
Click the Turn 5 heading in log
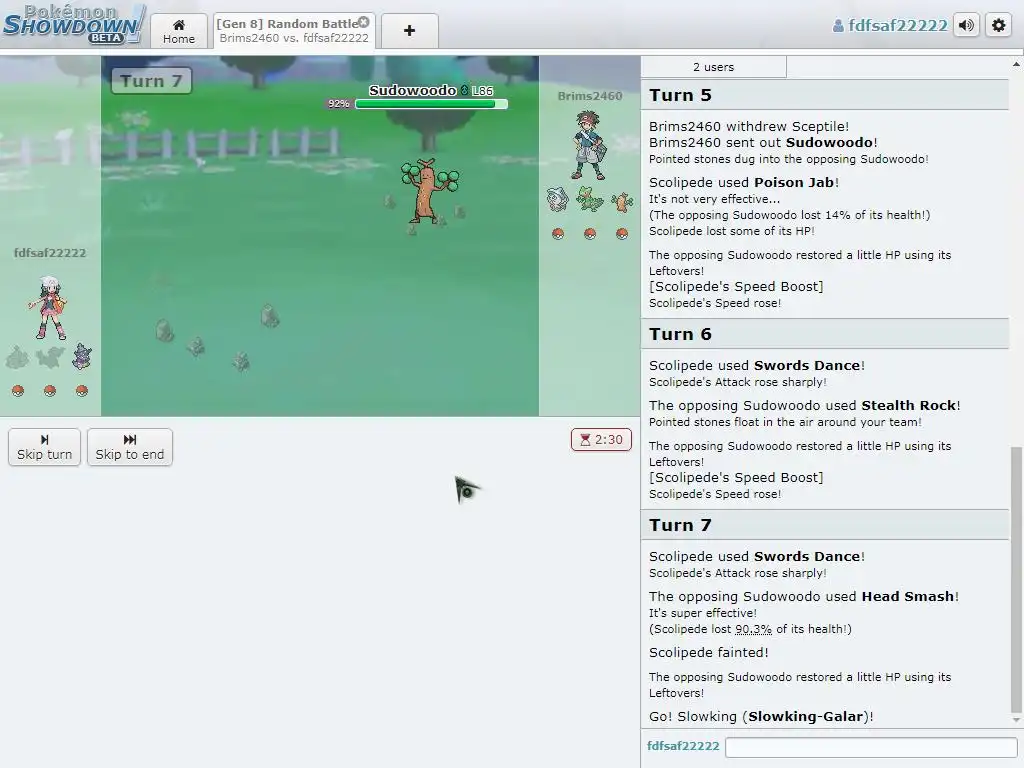click(x=680, y=95)
